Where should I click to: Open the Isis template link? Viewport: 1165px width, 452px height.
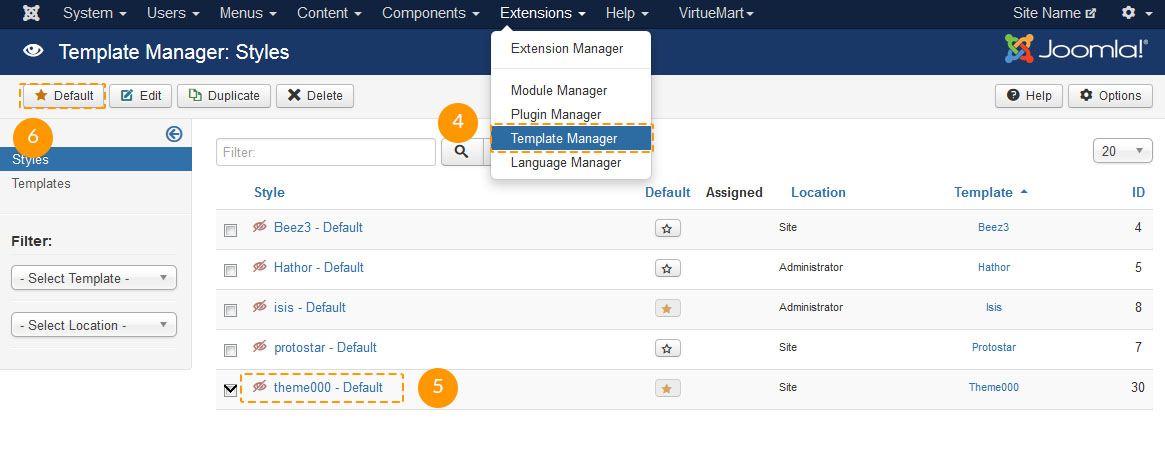click(993, 307)
